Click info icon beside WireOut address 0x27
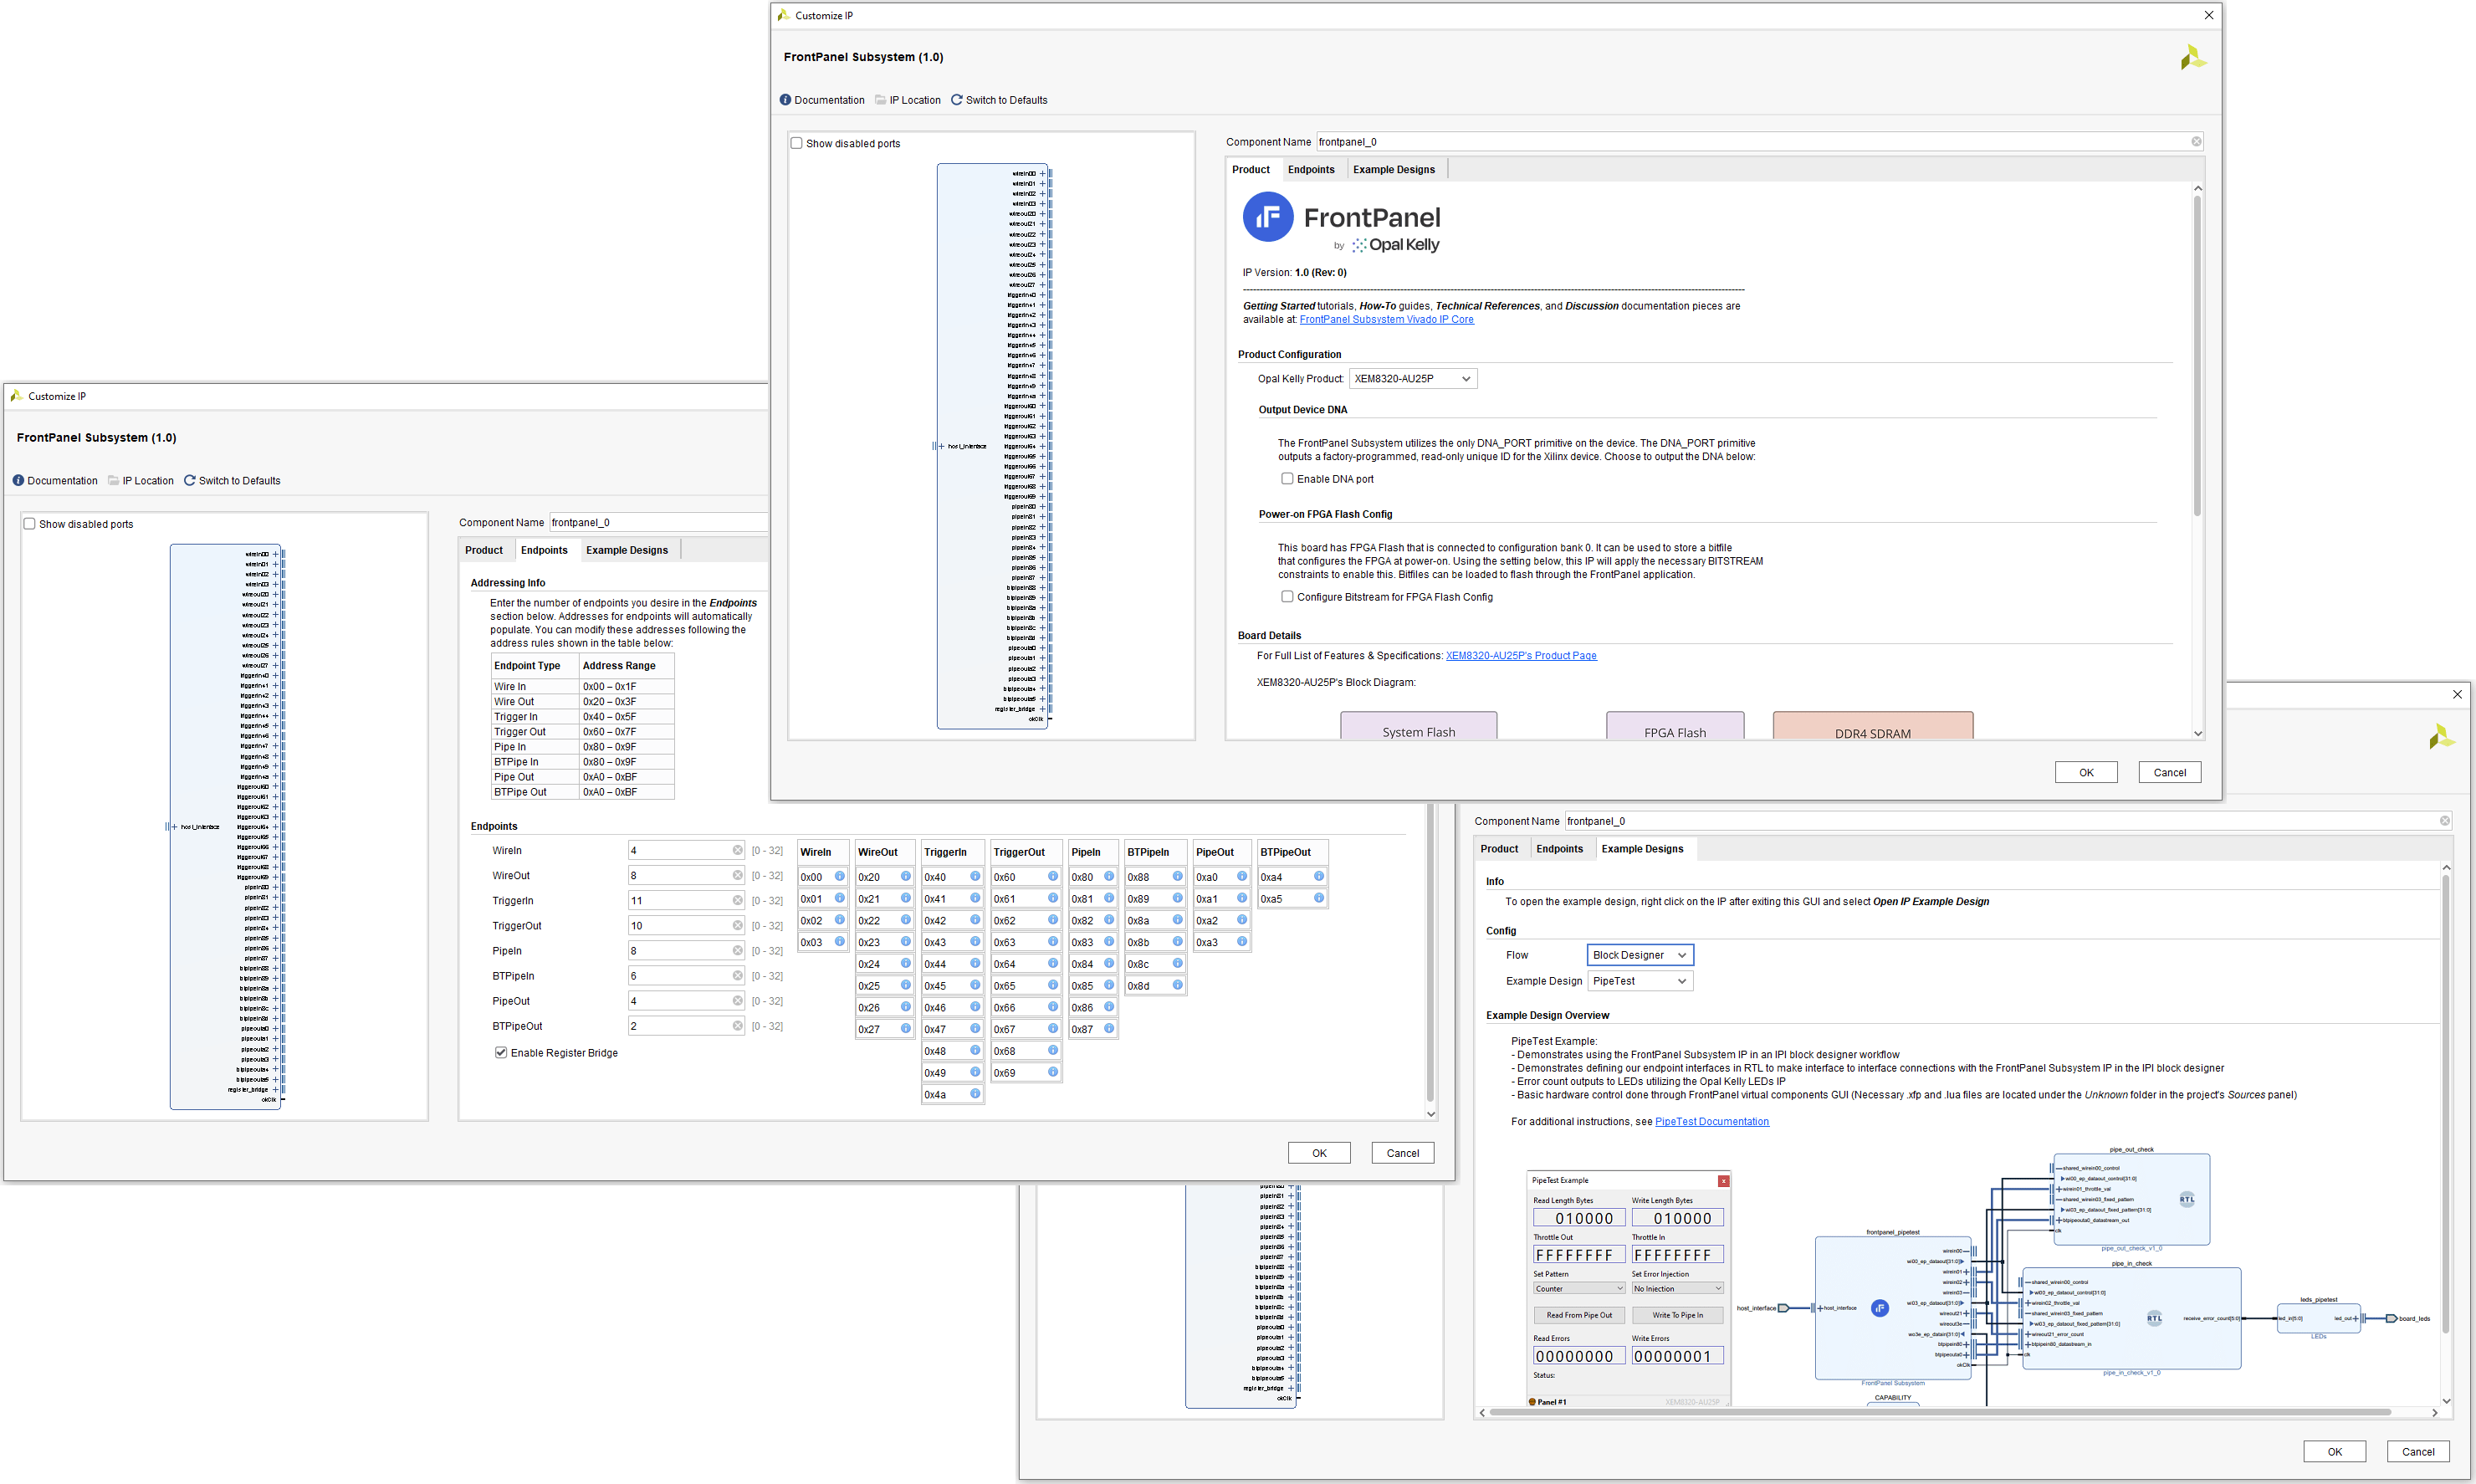The height and width of the screenshot is (1484, 2476). (x=906, y=1028)
